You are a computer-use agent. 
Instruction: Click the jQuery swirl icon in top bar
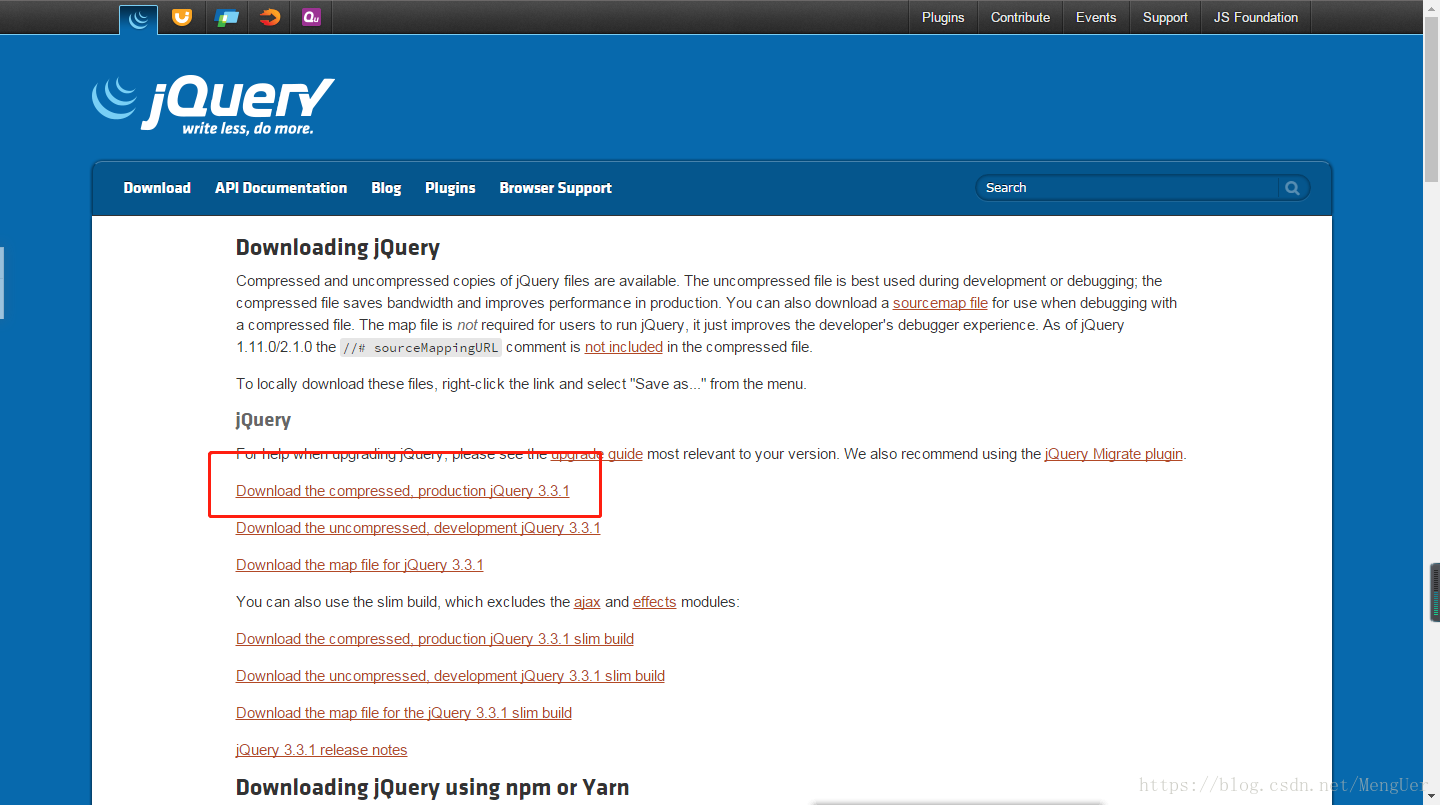(138, 18)
